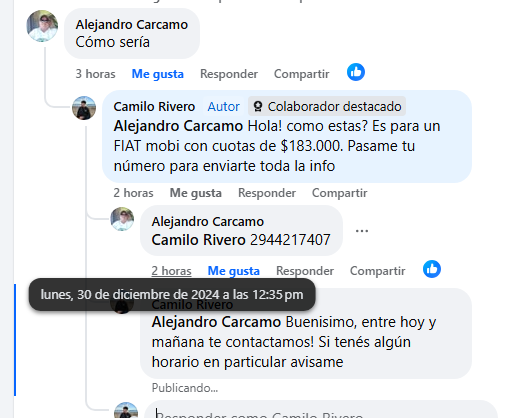The height and width of the screenshot is (418, 512).
Task: Click Compartir under the phone number comment
Action: coord(377,271)
